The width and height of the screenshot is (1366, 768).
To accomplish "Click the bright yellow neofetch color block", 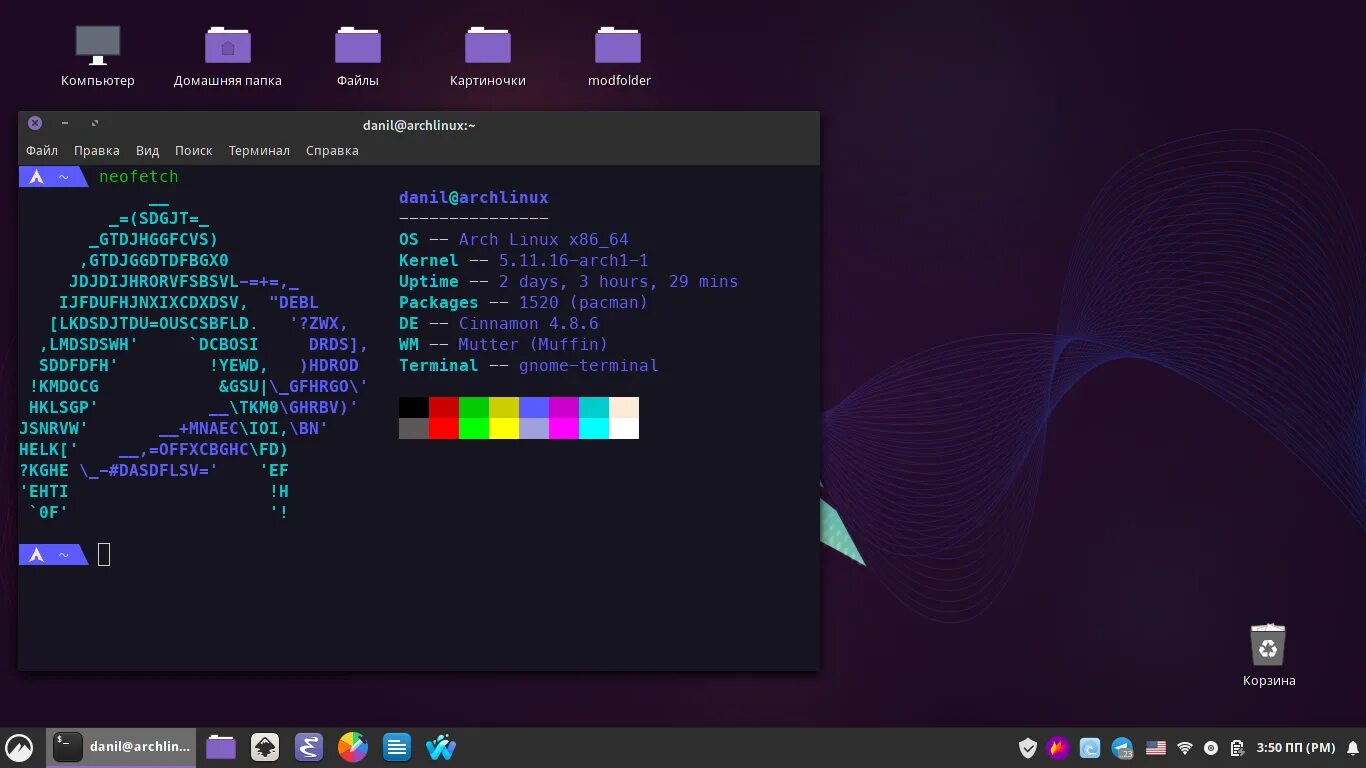I will (x=504, y=428).
